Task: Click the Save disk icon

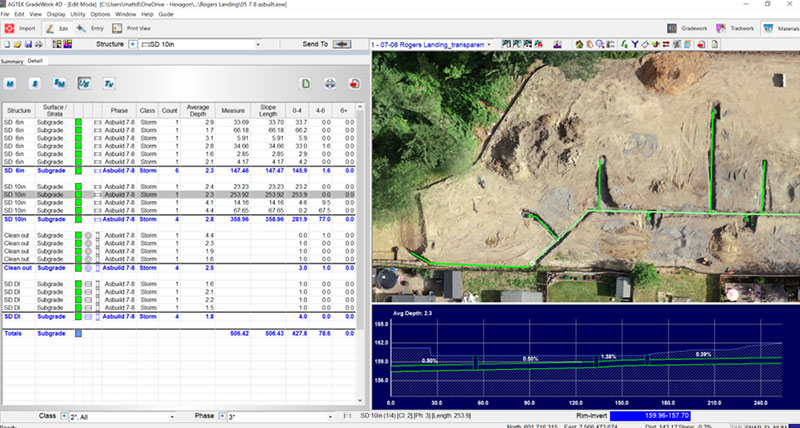Action: (28, 44)
